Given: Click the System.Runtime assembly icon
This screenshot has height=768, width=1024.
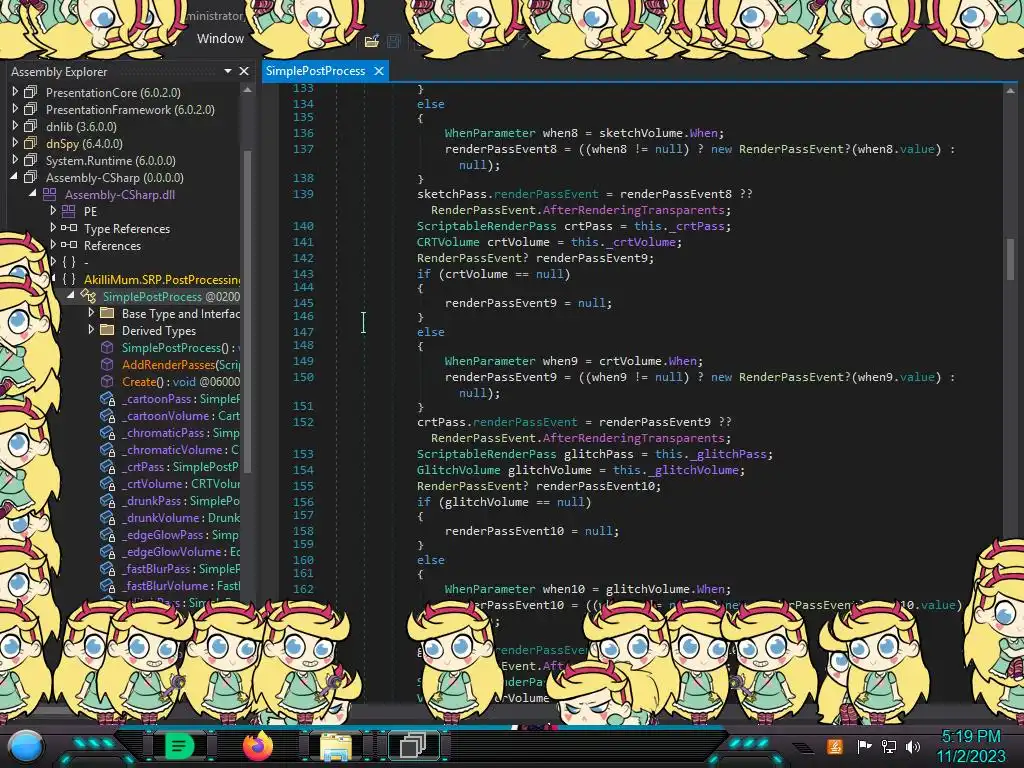Looking at the screenshot, I should 31,160.
